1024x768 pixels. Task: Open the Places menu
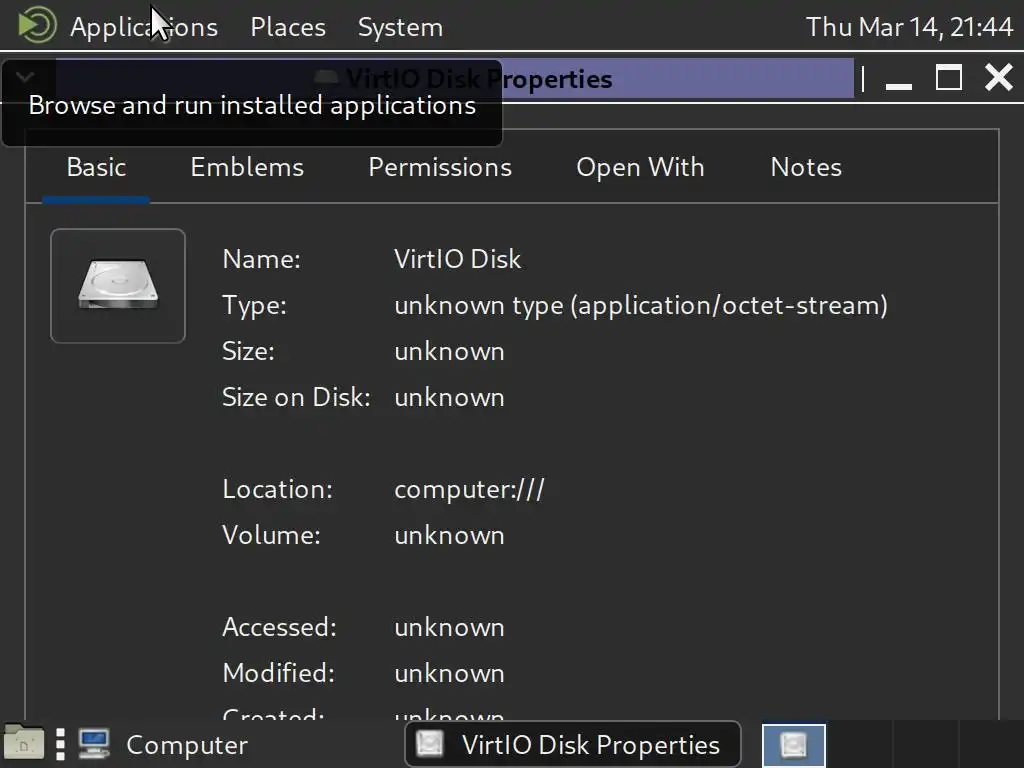[288, 27]
